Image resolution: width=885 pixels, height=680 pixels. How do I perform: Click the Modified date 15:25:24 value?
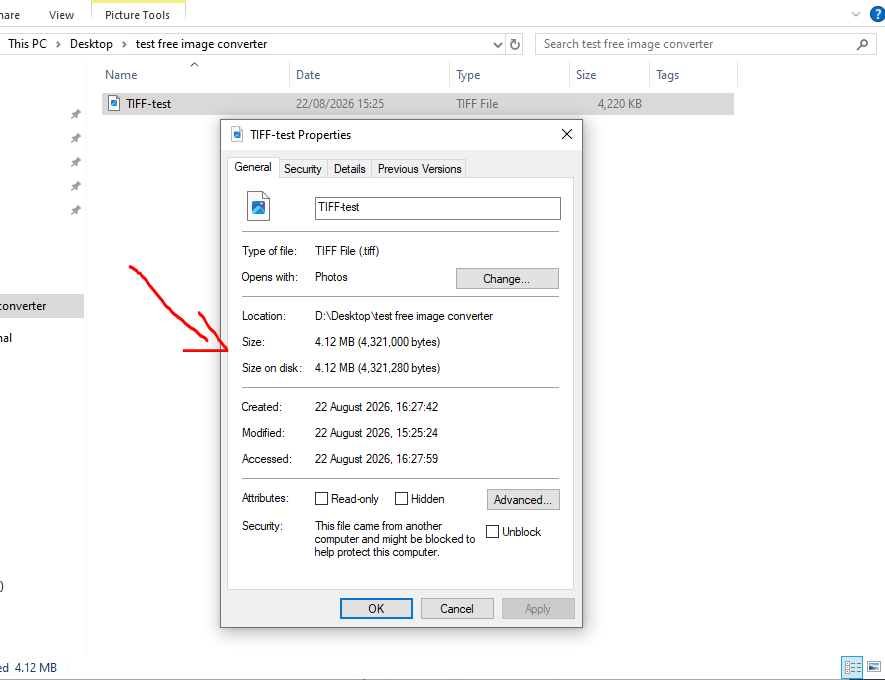tap(376, 433)
